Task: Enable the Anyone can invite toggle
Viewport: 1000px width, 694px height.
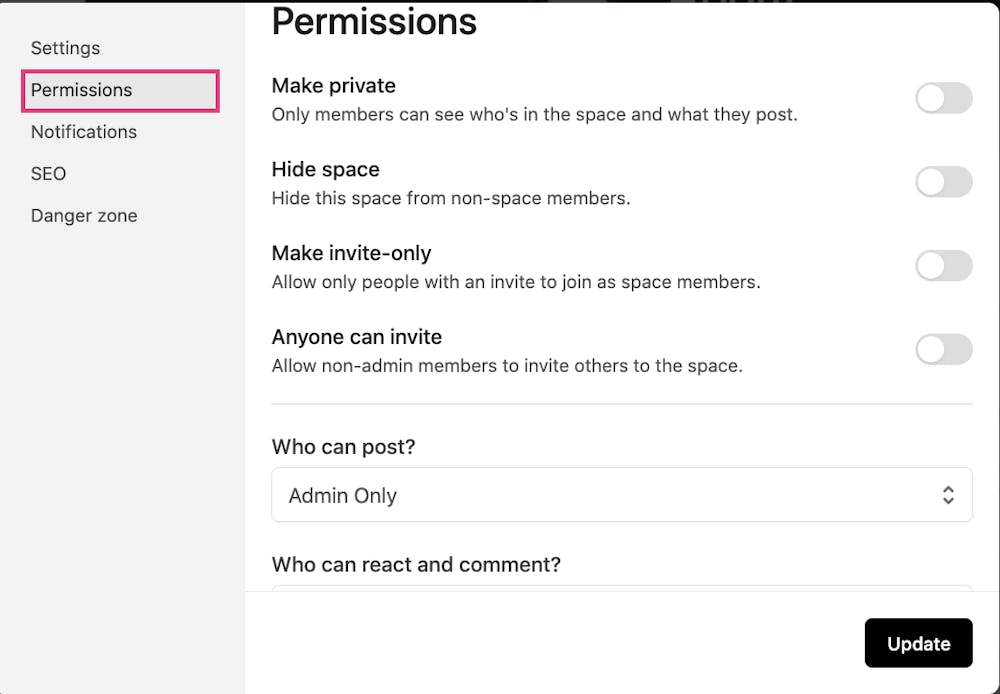Action: (x=943, y=350)
